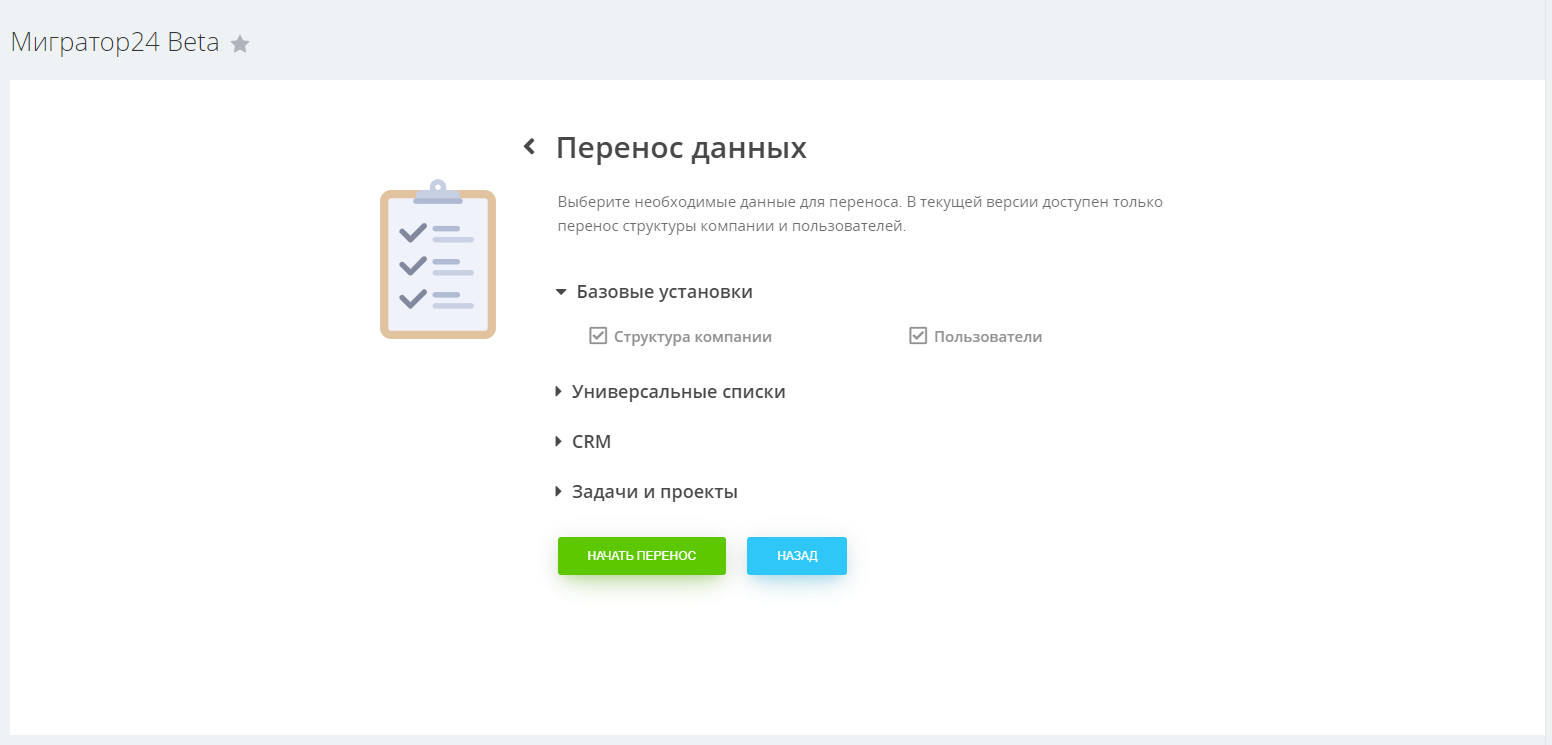Image resolution: width=1552 pixels, height=745 pixels.
Task: Open the CRM section title
Action: tap(591, 442)
